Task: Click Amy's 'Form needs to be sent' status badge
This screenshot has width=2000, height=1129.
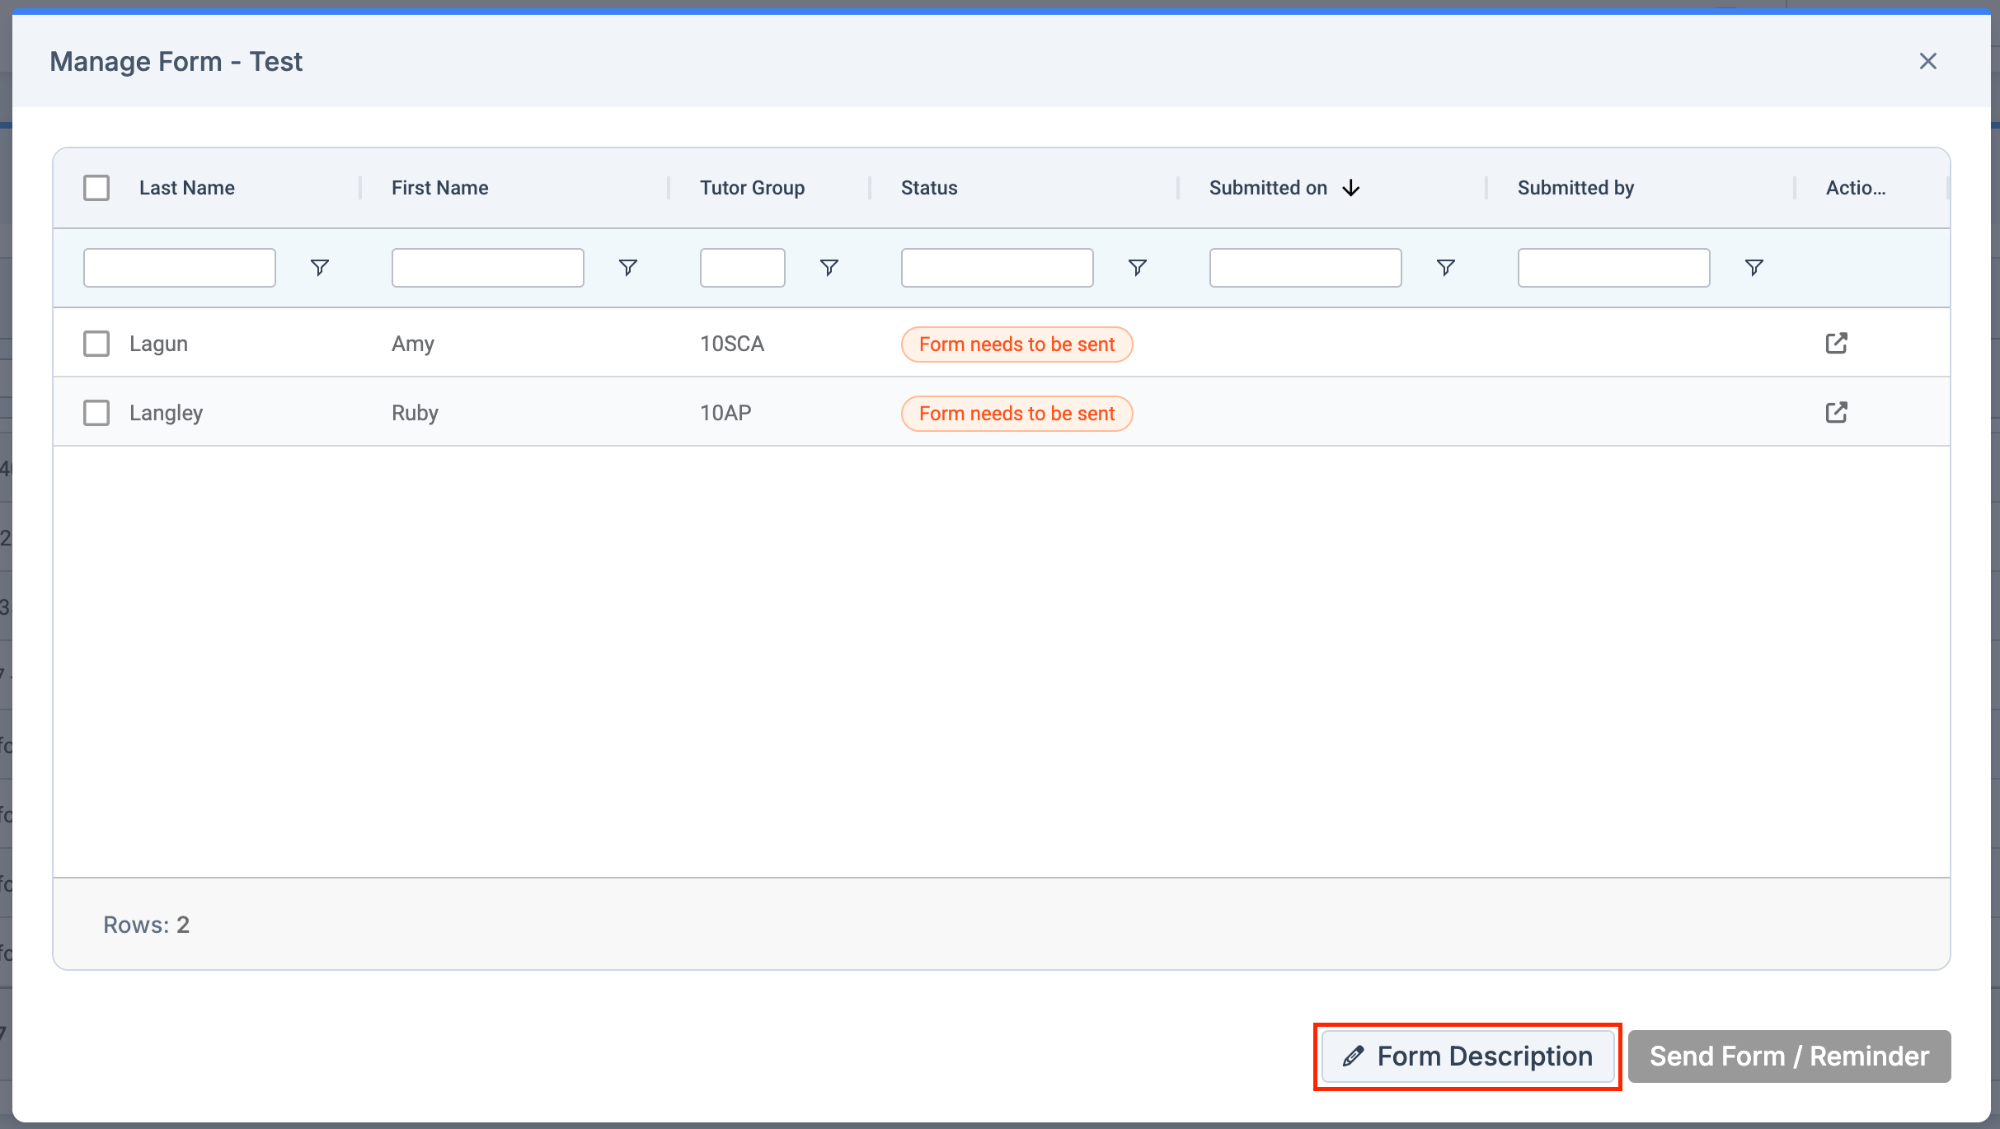Action: tap(1016, 343)
